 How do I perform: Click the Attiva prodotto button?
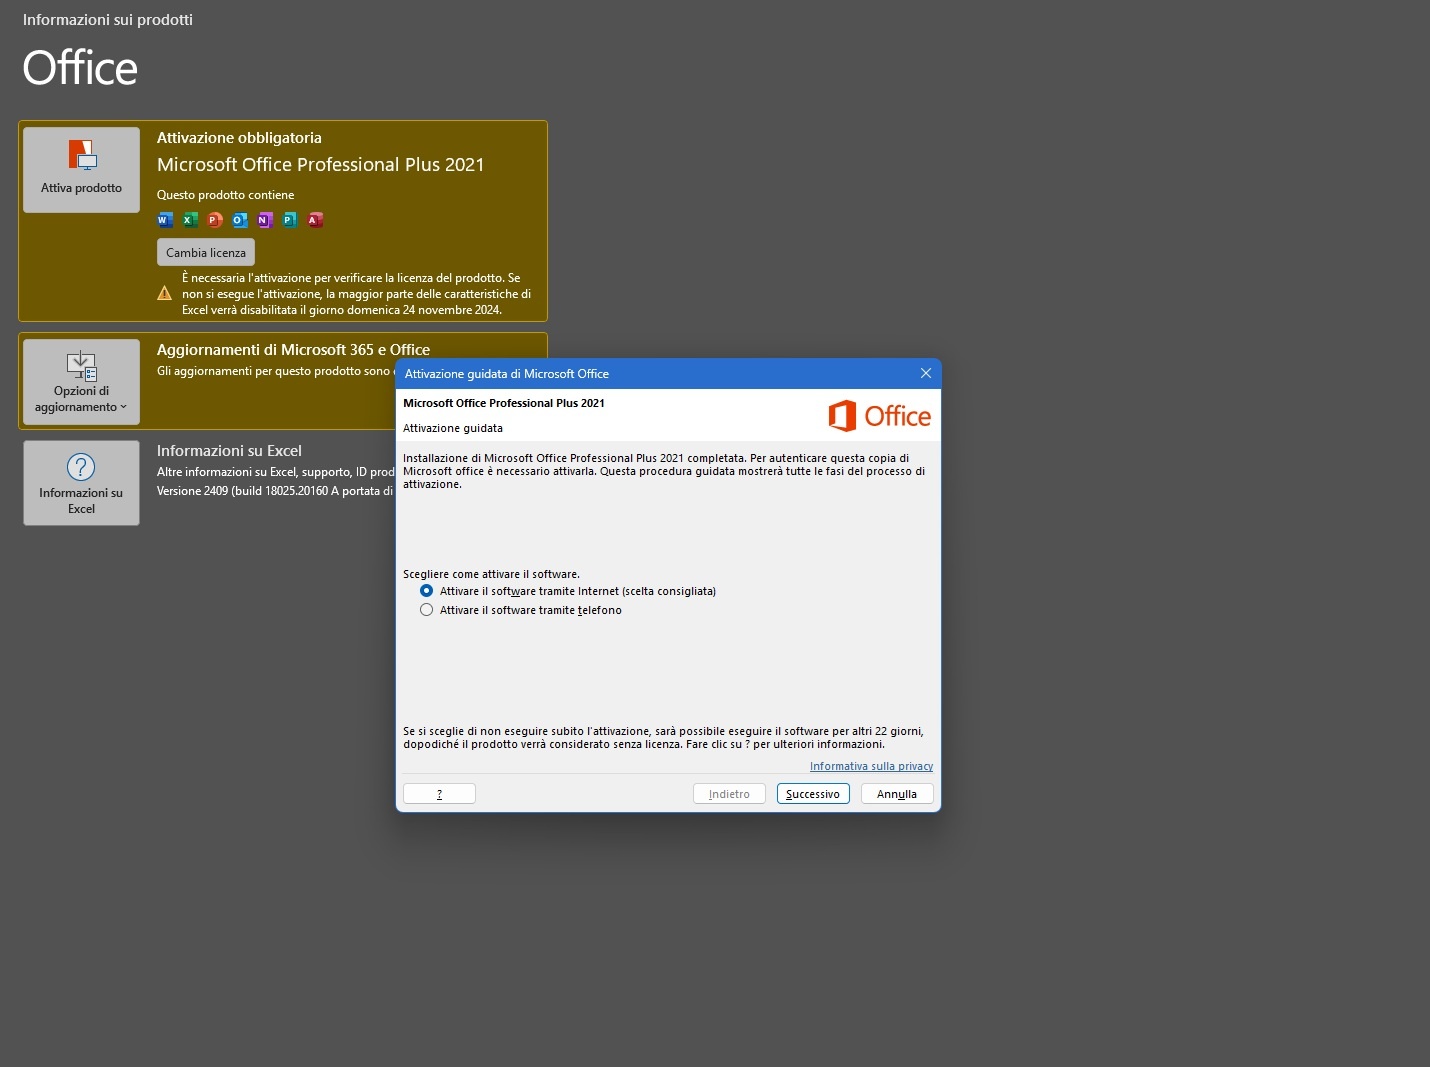point(81,170)
